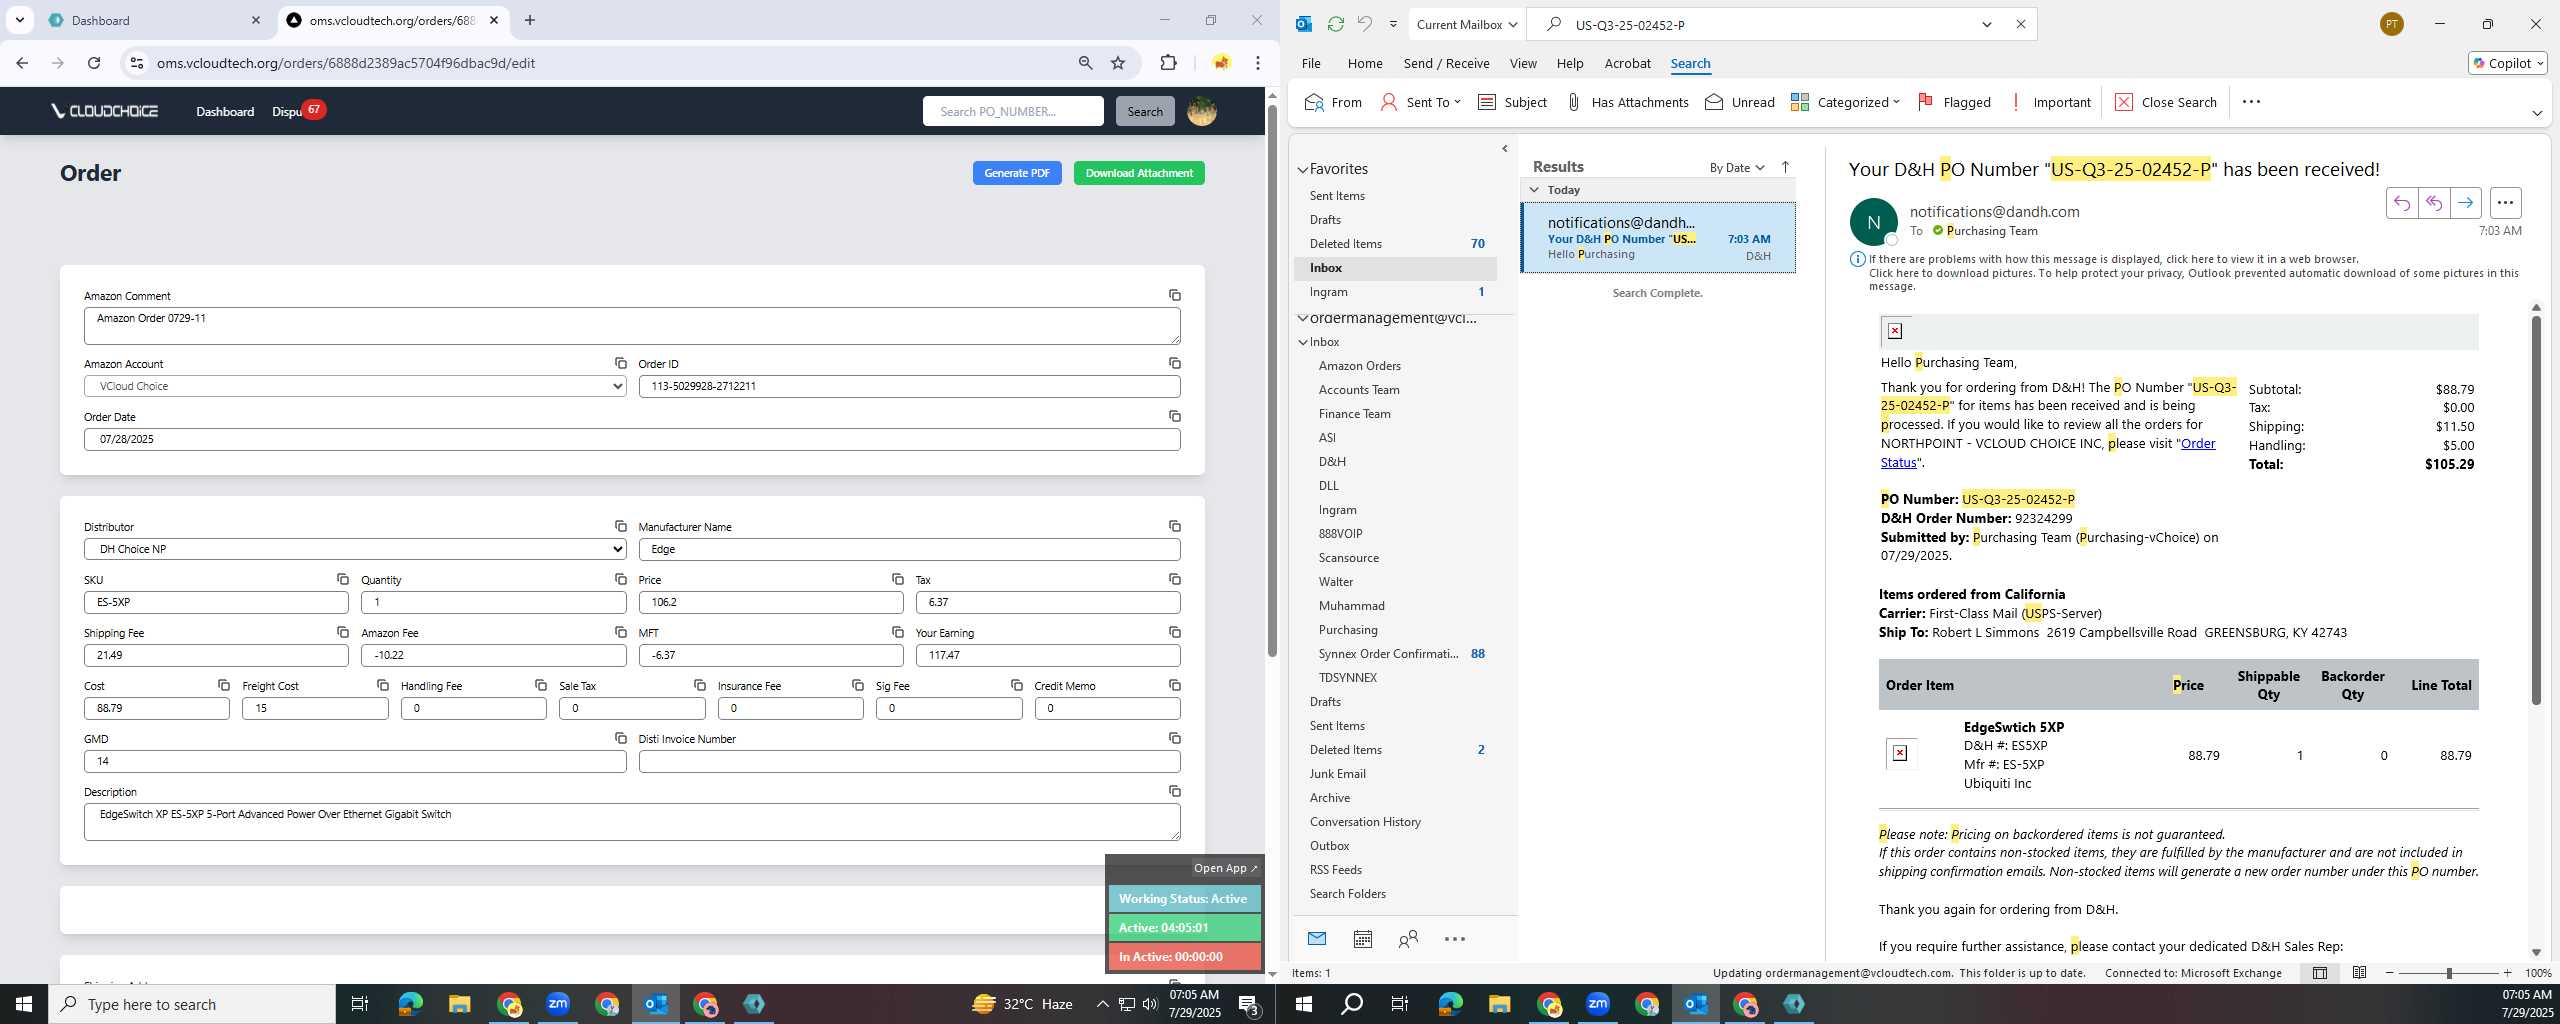The width and height of the screenshot is (2560, 1024).
Task: Open the Outlook Home tab
Action: [x=1365, y=63]
